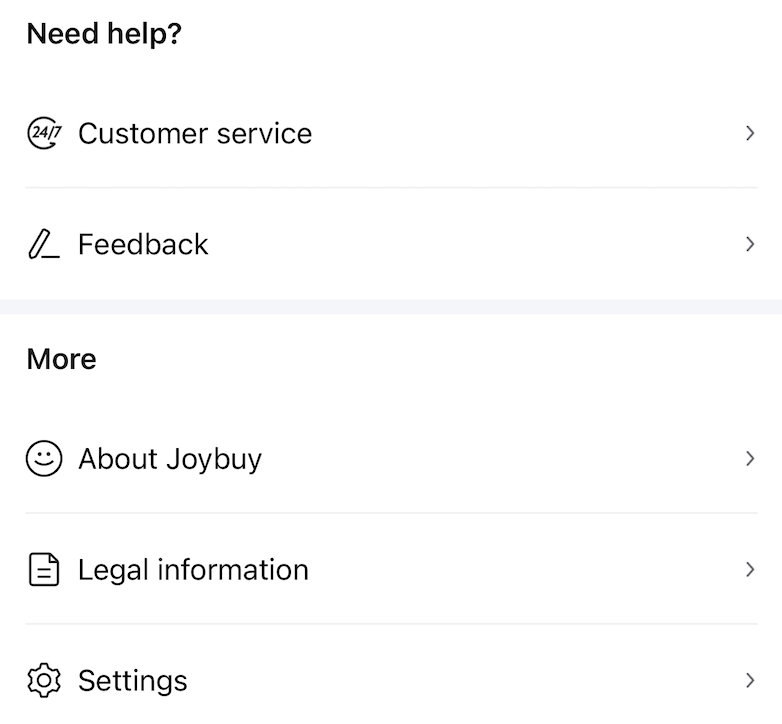782x724 pixels.
Task: Click the "Need help?" section heading
Action: [104, 34]
